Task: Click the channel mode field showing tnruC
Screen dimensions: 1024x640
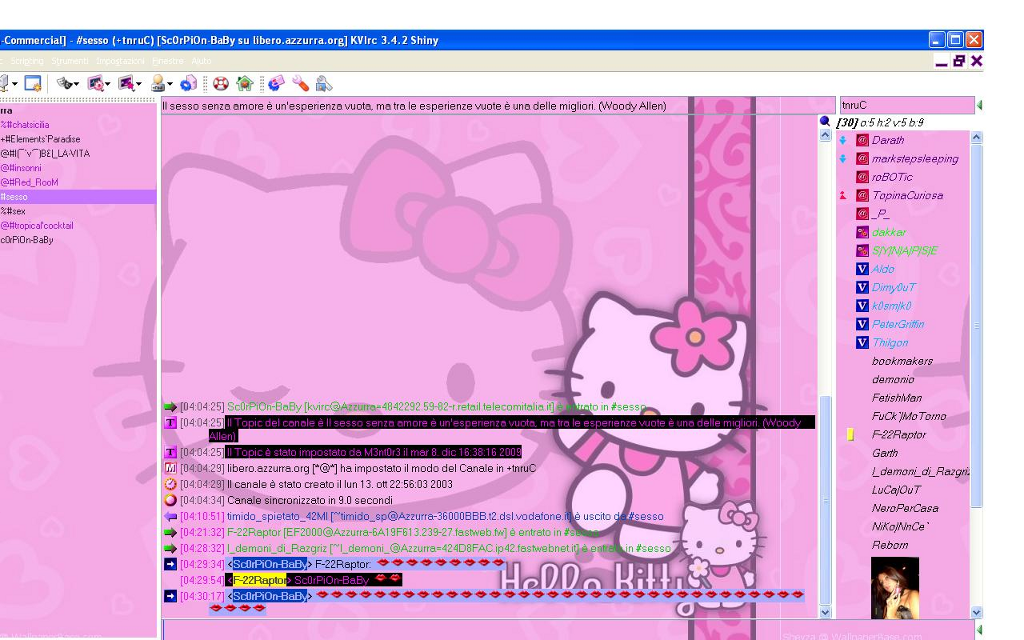Action: tap(905, 105)
